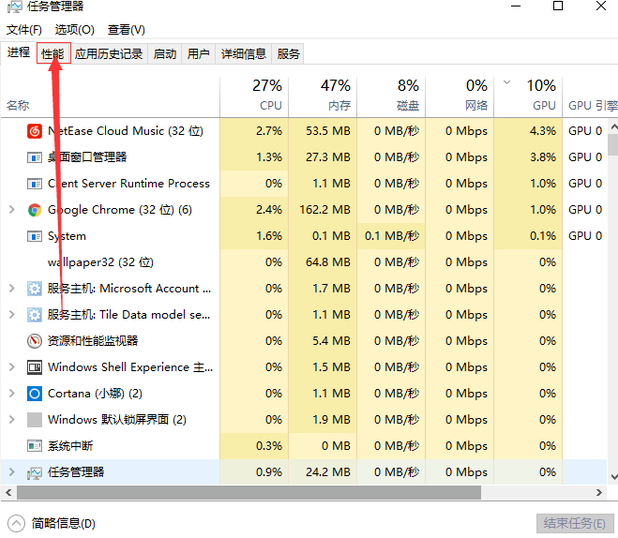Screen dimensions: 618x538
Task: Click the 简略信息(D) label
Action: (x=63, y=524)
